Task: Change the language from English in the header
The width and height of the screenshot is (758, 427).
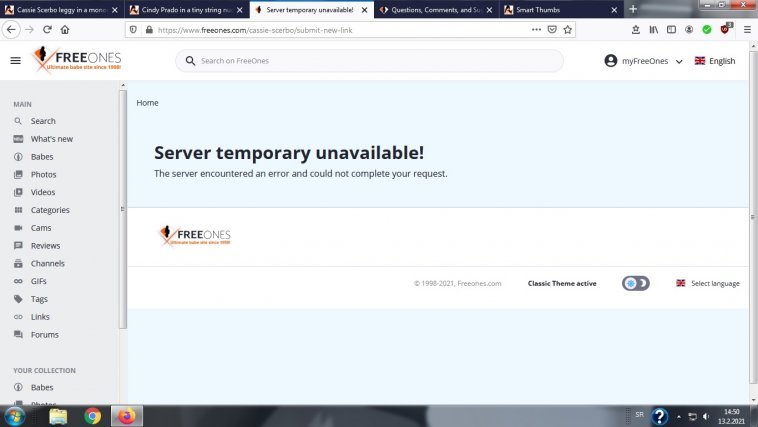Action: [x=714, y=61]
